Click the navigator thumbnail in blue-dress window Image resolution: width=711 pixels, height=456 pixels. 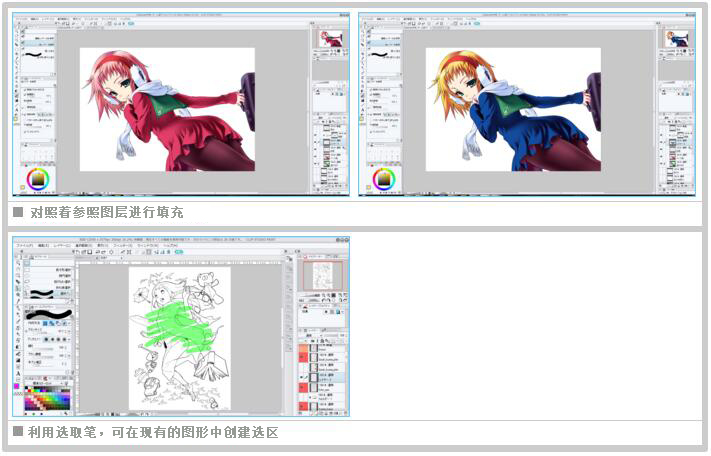(x=677, y=39)
